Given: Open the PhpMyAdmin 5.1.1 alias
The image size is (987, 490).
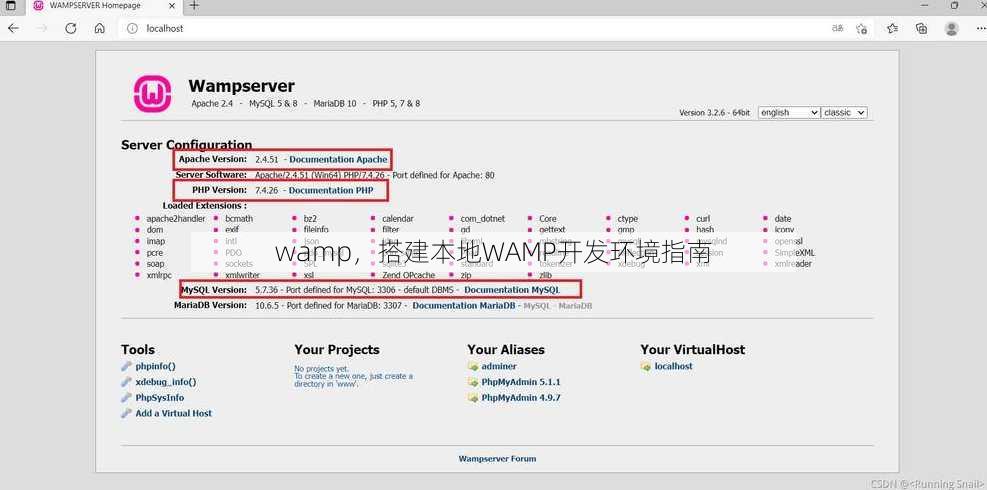Looking at the screenshot, I should pyautogui.click(x=521, y=382).
